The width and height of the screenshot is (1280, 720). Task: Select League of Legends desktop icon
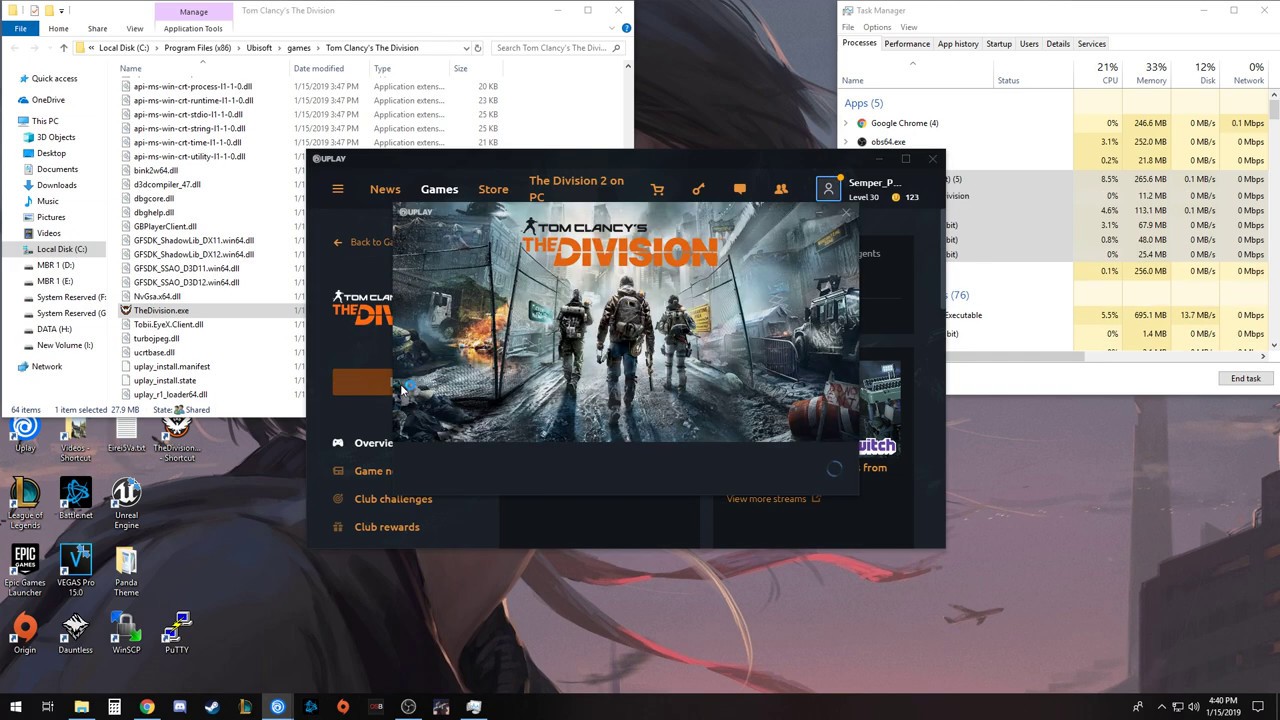[x=25, y=503]
